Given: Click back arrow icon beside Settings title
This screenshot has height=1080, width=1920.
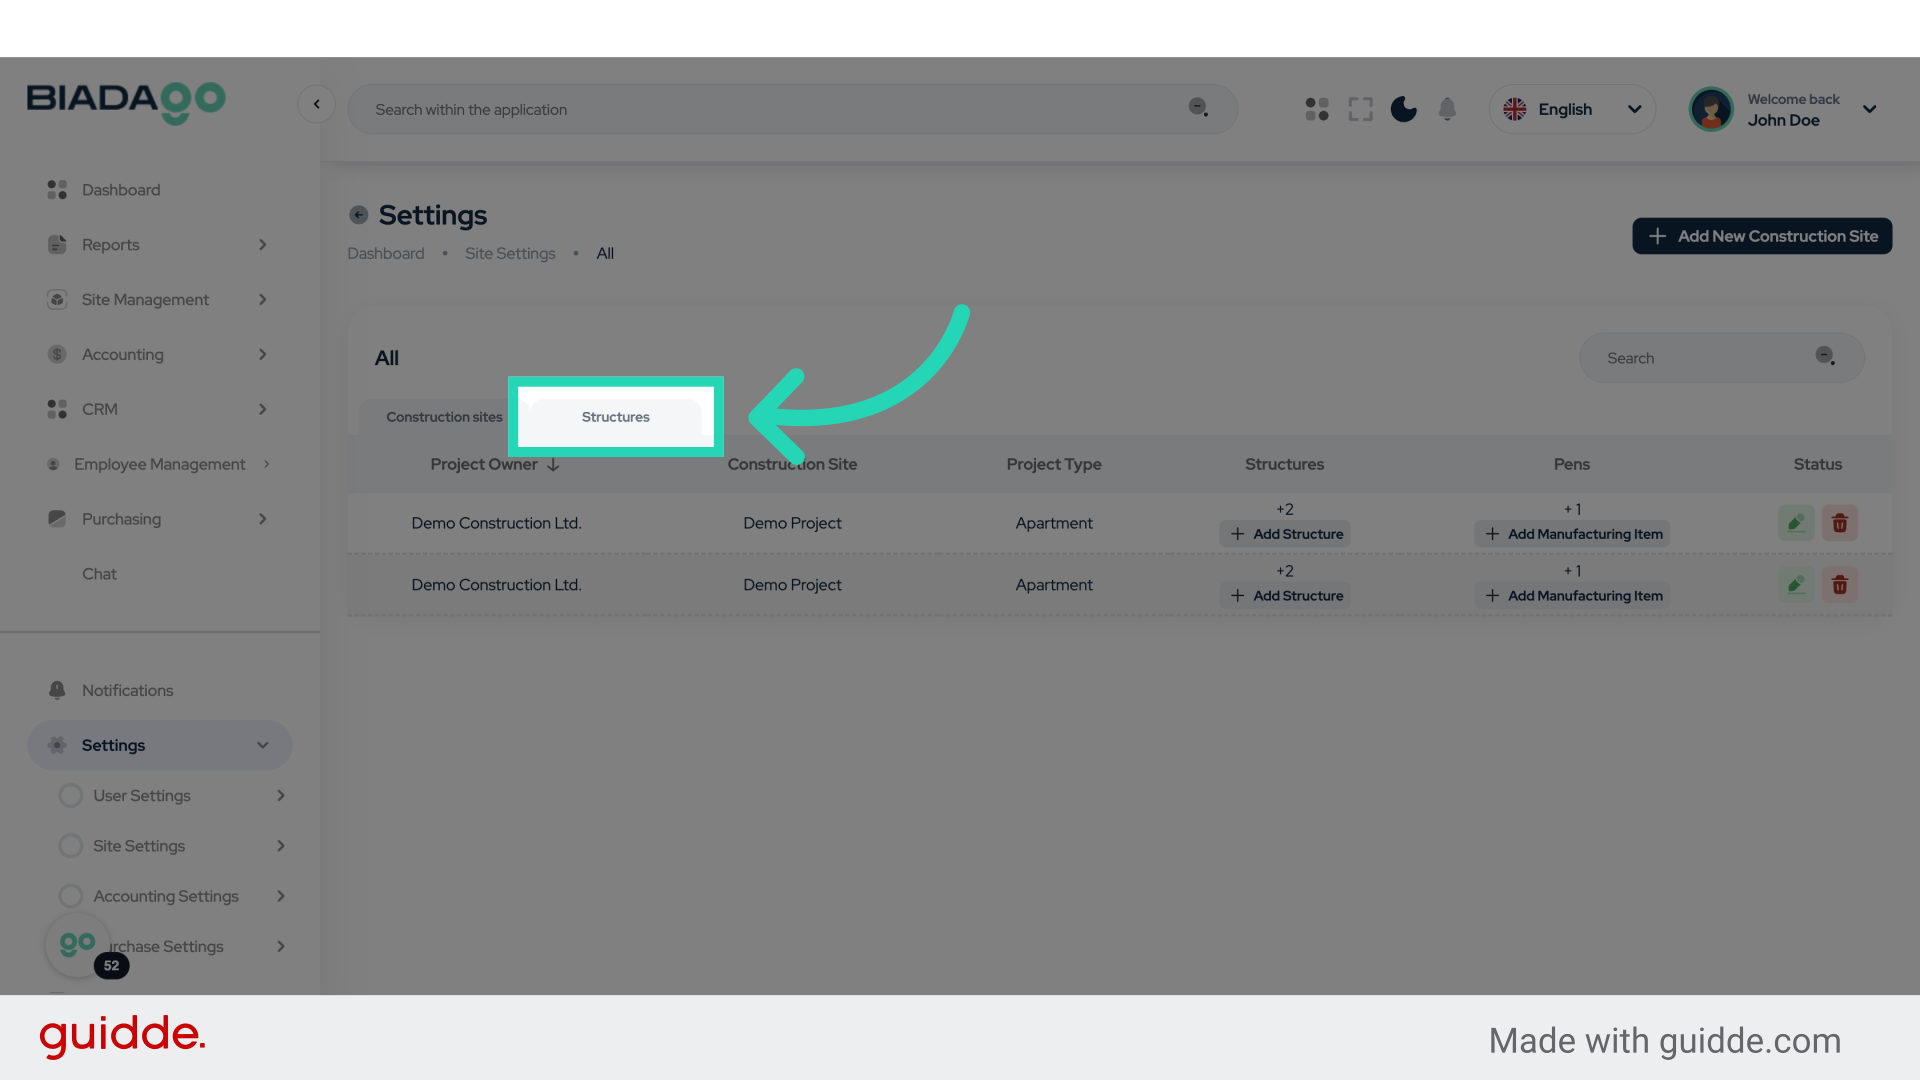Looking at the screenshot, I should pos(359,215).
